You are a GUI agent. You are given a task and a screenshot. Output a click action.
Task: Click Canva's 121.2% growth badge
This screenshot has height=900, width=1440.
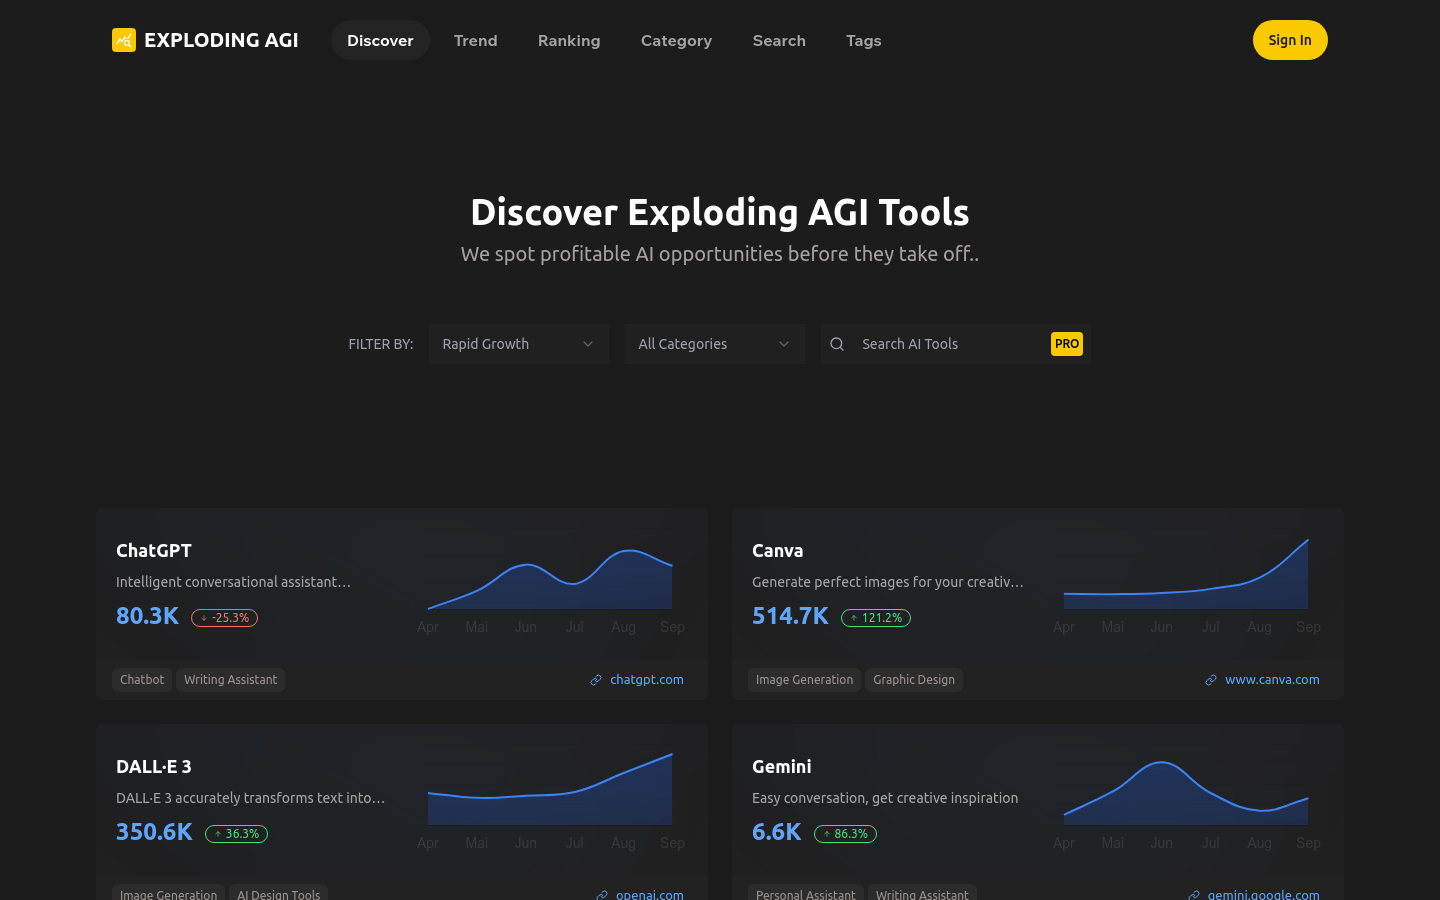(x=875, y=618)
